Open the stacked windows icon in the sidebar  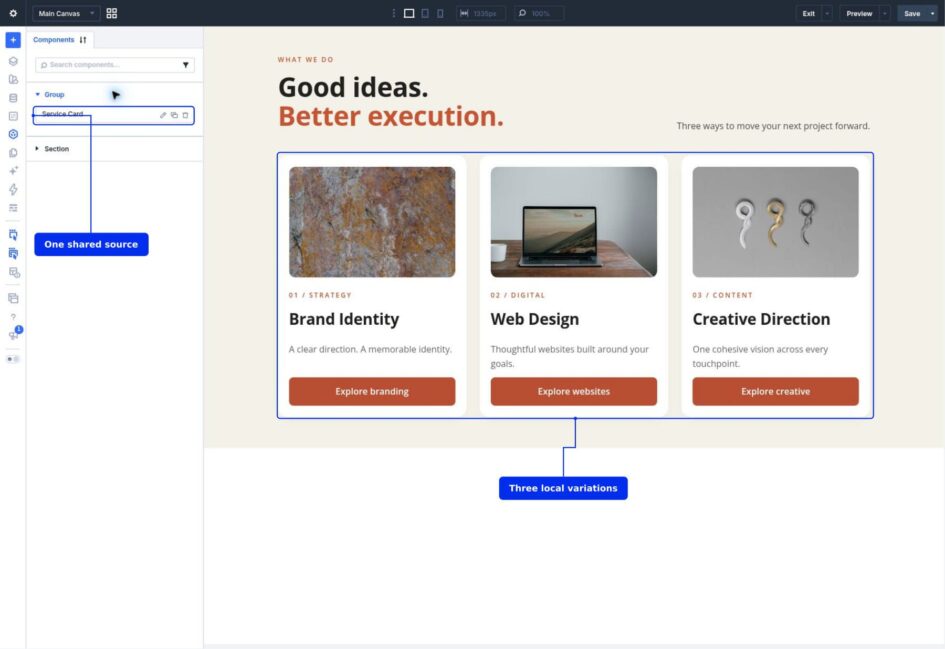(13, 298)
